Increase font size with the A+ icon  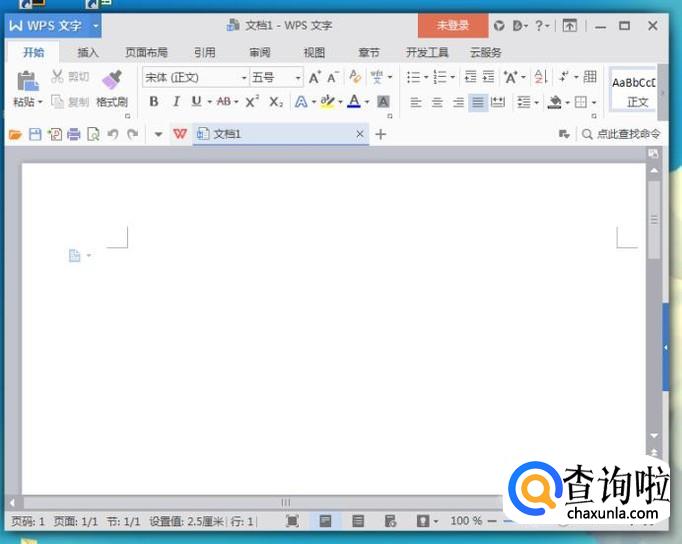(314, 77)
